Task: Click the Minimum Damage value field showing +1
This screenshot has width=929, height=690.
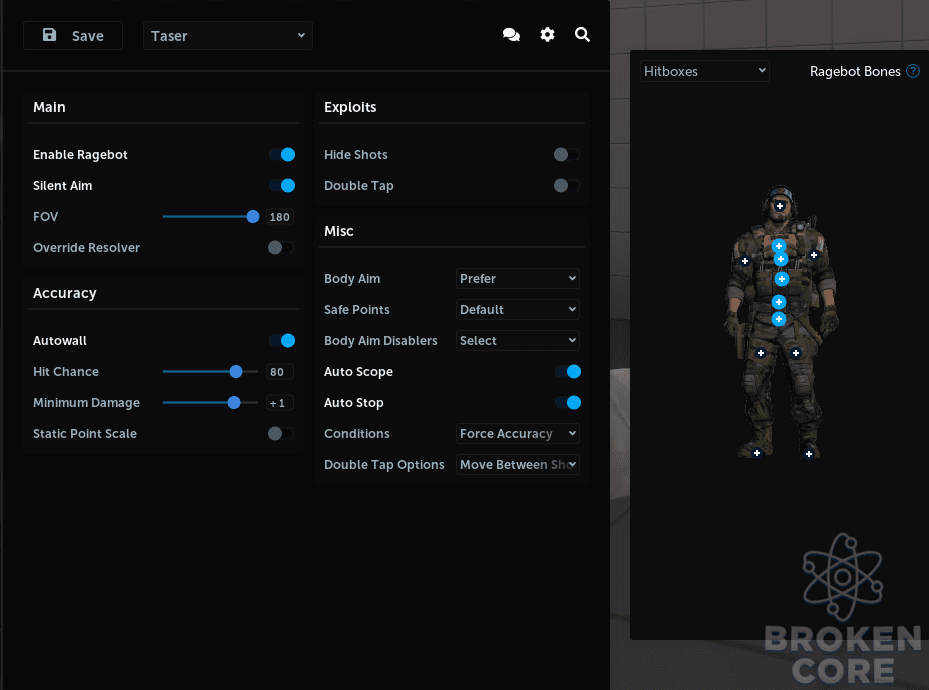Action: click(x=280, y=403)
